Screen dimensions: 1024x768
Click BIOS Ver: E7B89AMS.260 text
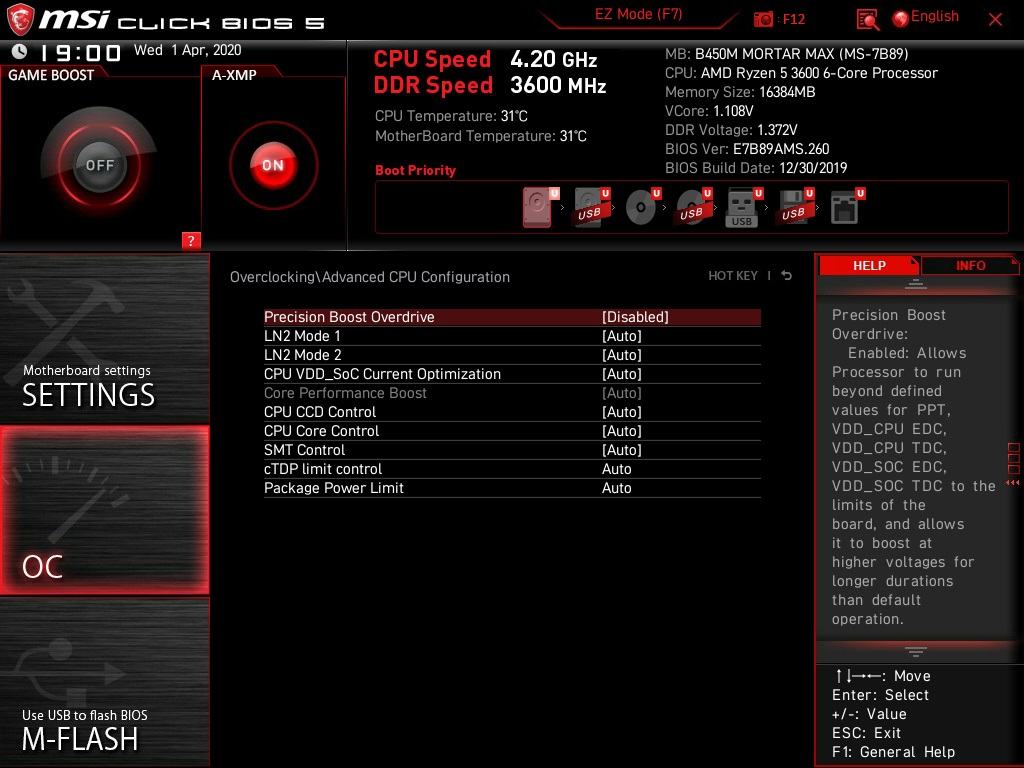click(x=747, y=149)
